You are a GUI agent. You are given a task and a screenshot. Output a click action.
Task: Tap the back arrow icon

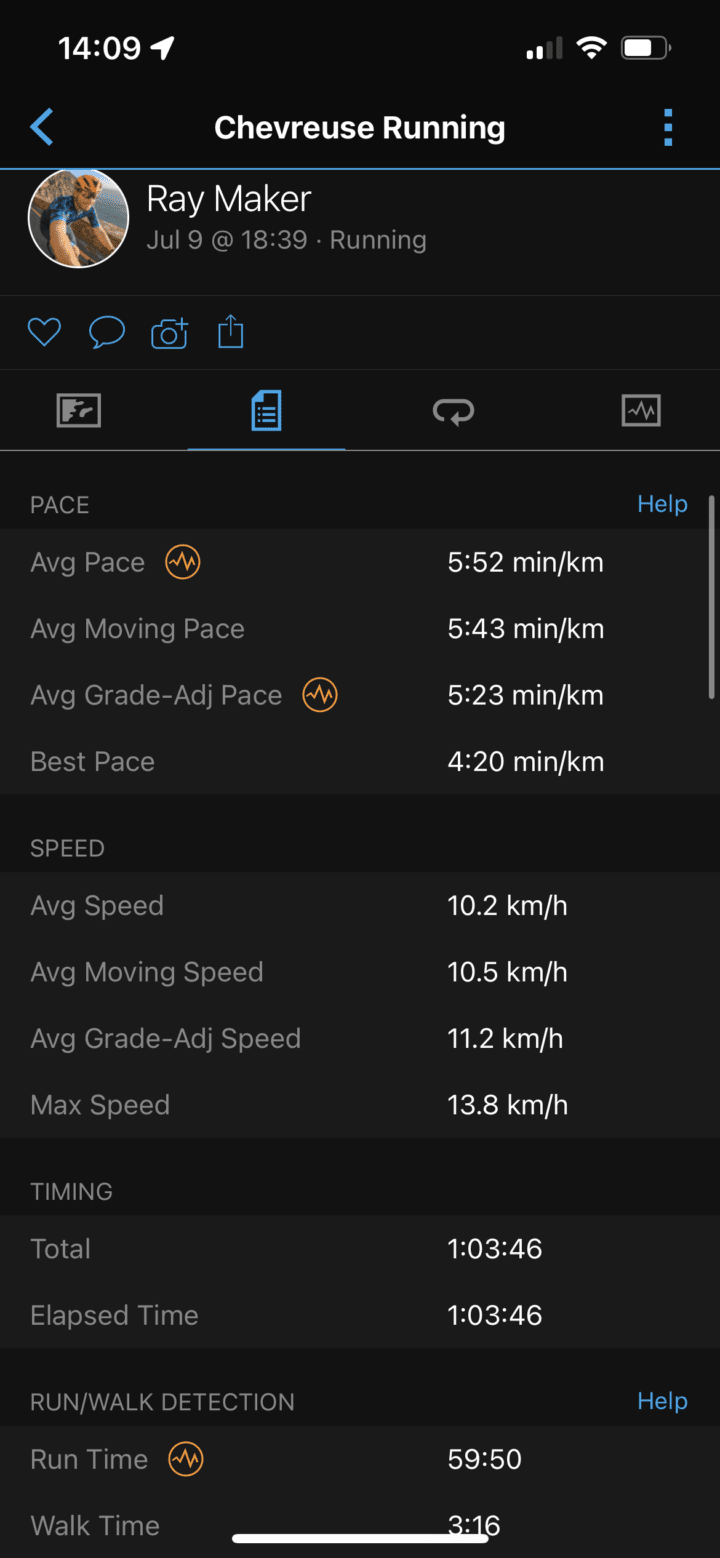[42, 128]
